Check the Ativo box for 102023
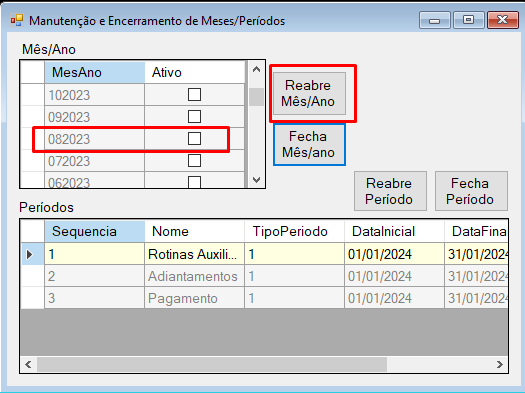The width and height of the screenshot is (525, 393). 194,95
